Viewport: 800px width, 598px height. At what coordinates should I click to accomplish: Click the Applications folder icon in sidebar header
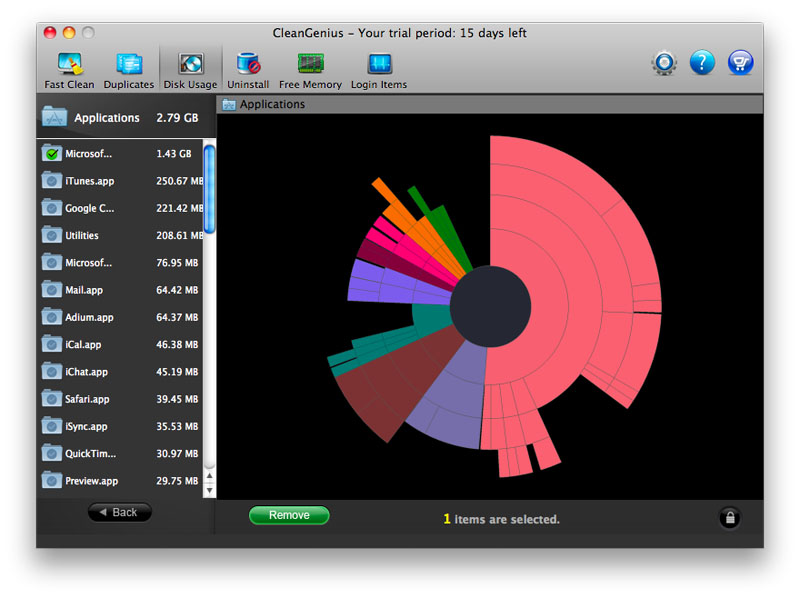55,117
